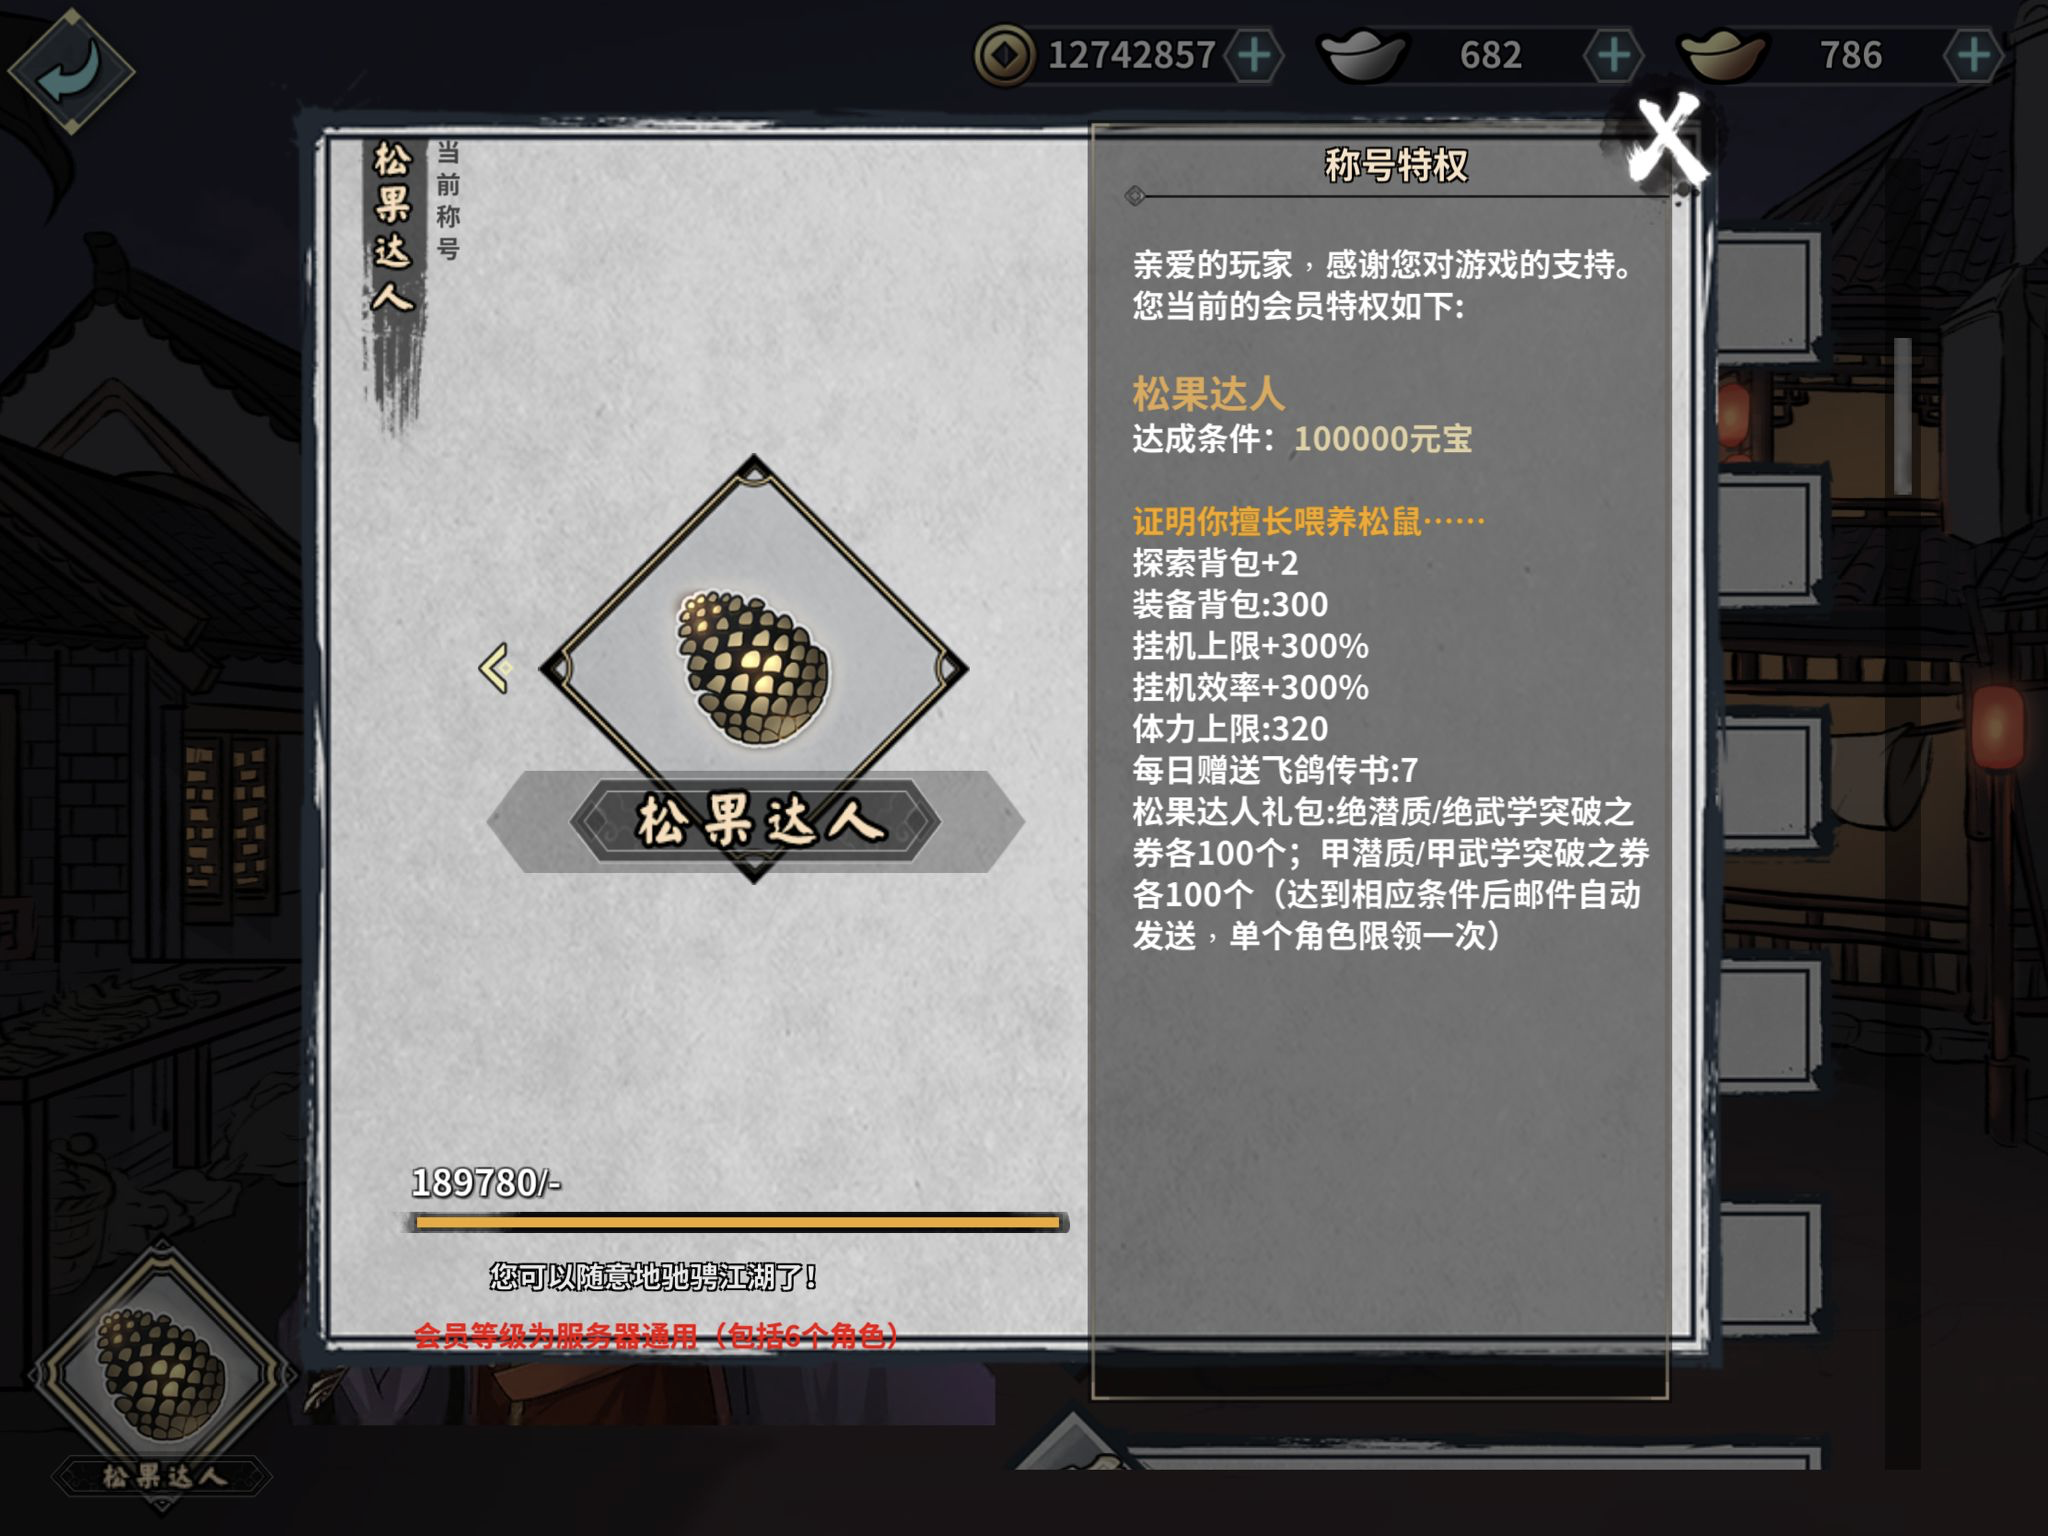Click the 当前称号 vertical tab label
This screenshot has height=1536, width=2048.
[448, 201]
